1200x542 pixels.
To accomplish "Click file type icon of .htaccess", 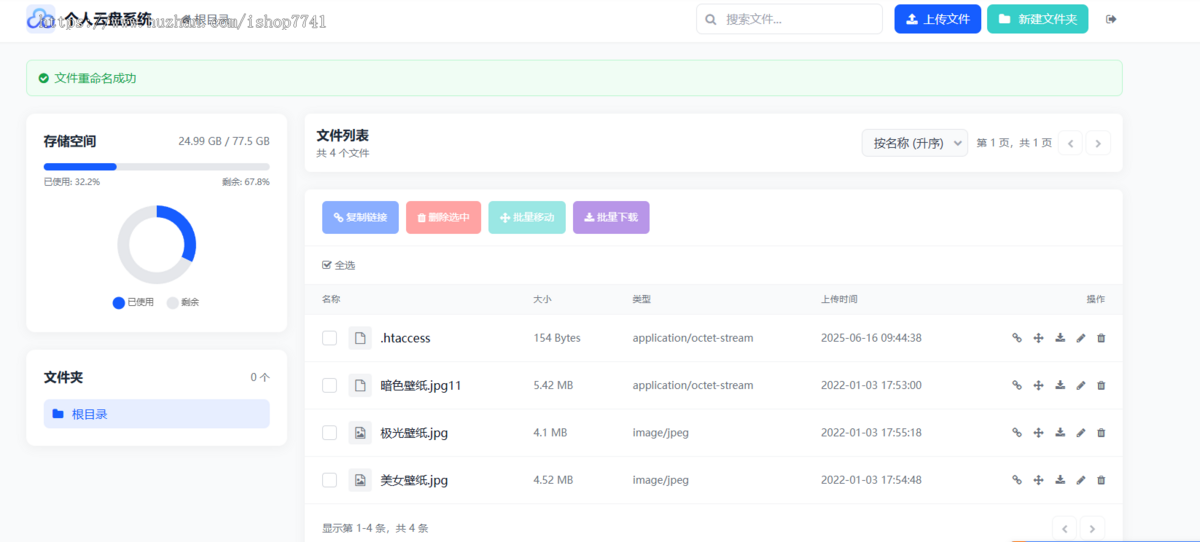I will pyautogui.click(x=360, y=338).
